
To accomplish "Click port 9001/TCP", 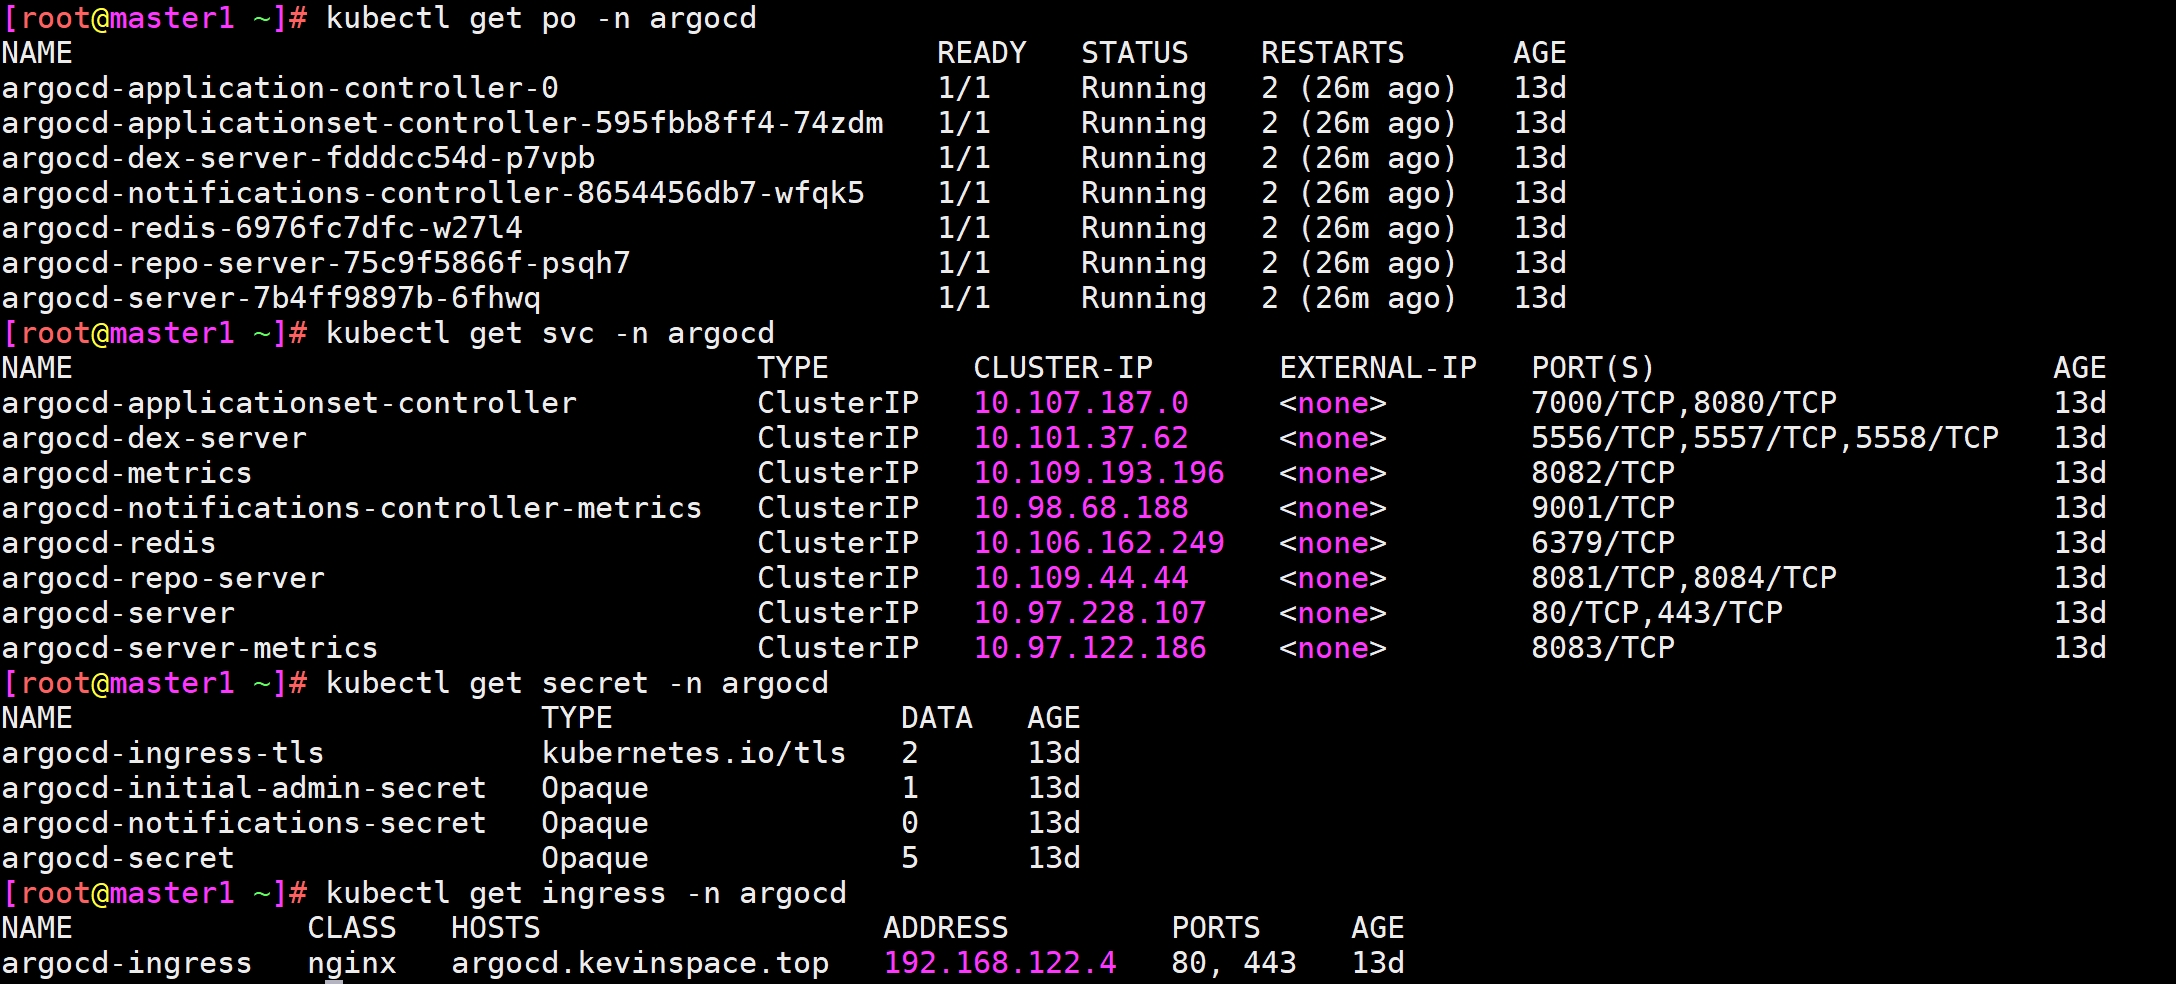I will pos(1603,509).
